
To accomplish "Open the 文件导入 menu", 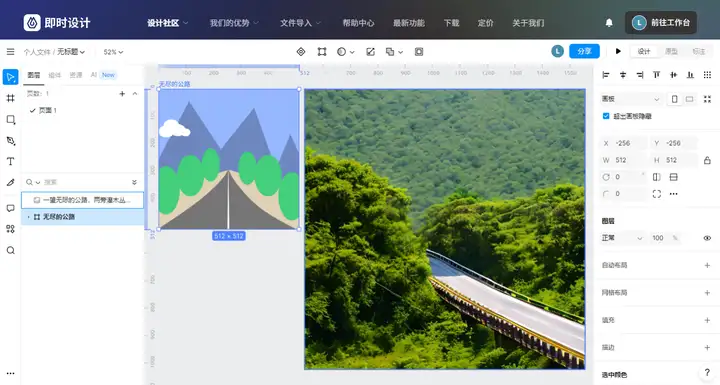I will click(300, 23).
